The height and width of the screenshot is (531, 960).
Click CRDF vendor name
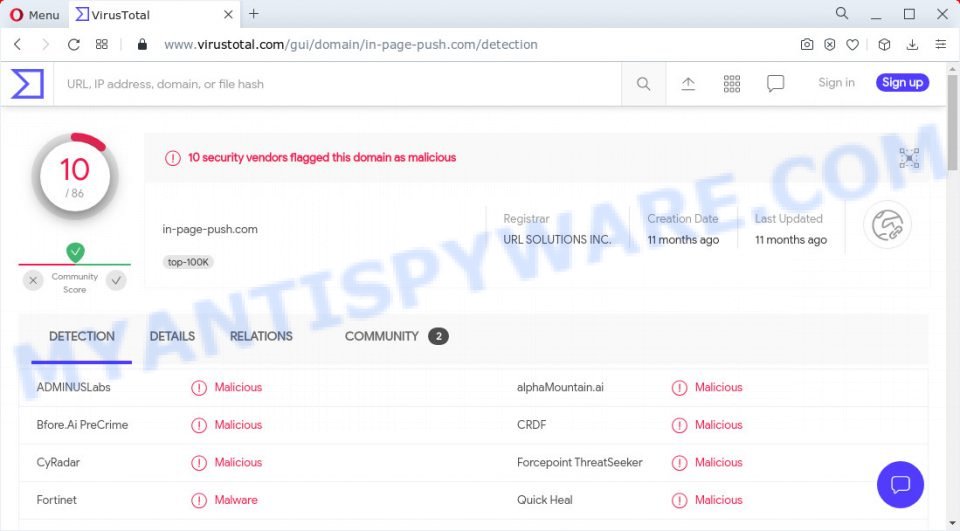(531, 424)
